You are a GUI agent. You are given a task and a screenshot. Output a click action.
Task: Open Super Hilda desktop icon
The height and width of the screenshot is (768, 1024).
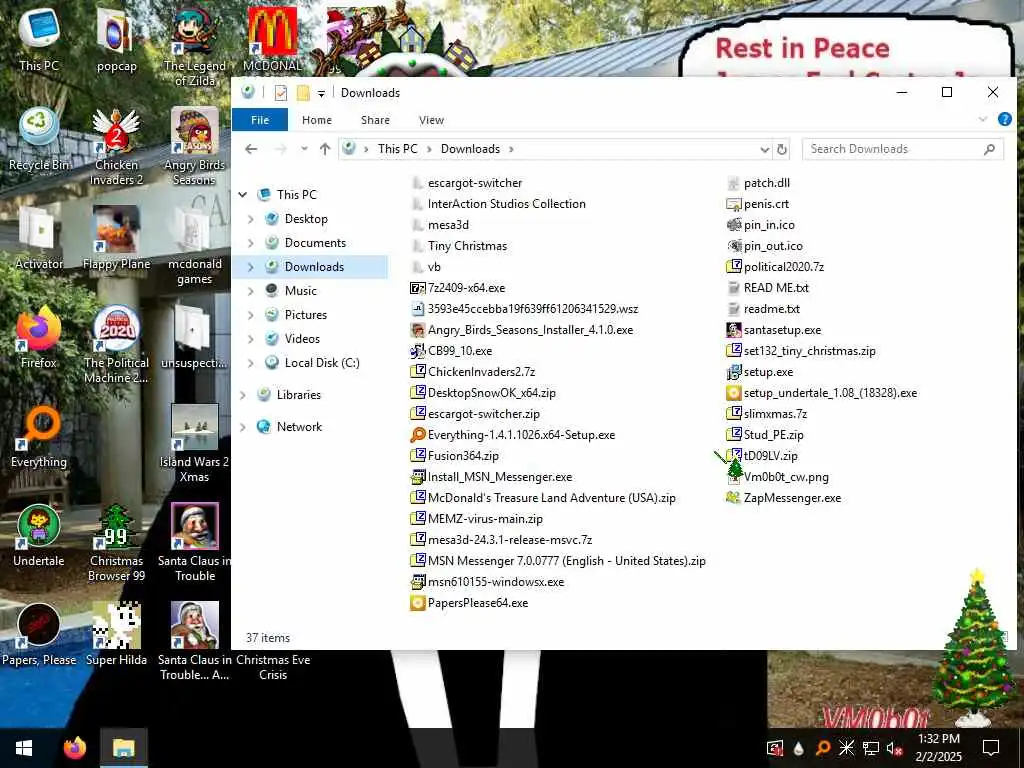click(x=116, y=635)
